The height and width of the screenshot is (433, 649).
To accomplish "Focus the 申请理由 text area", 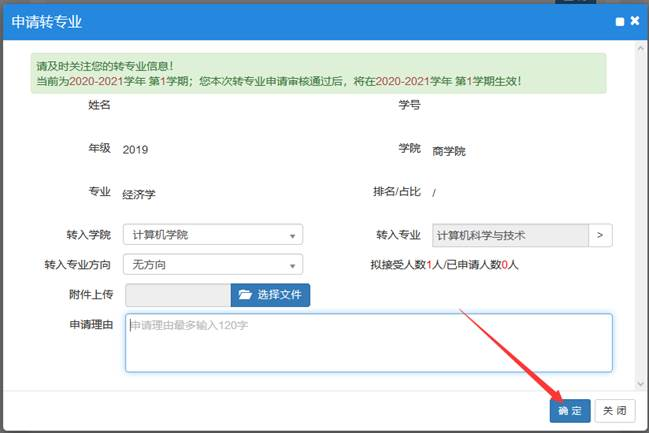I will pyautogui.click(x=368, y=343).
